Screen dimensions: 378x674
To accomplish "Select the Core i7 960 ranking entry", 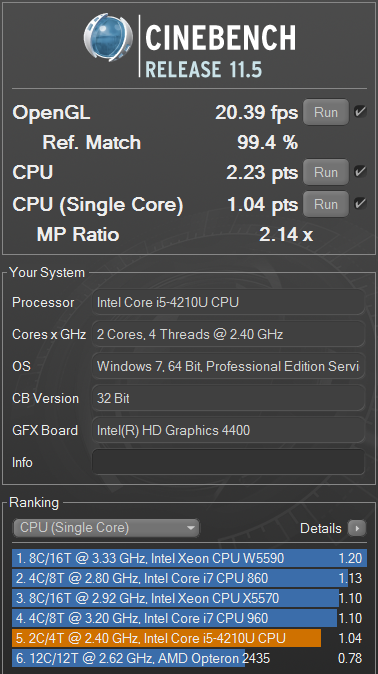I will click(189, 618).
